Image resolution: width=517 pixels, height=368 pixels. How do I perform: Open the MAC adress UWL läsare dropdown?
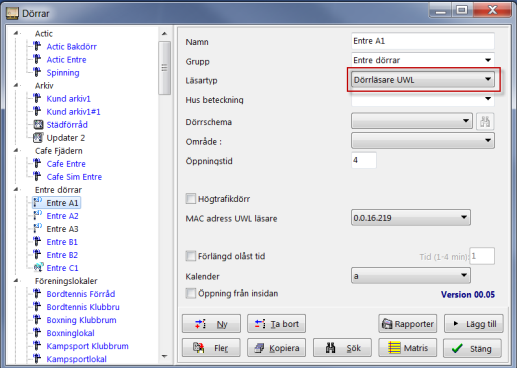(x=411, y=218)
